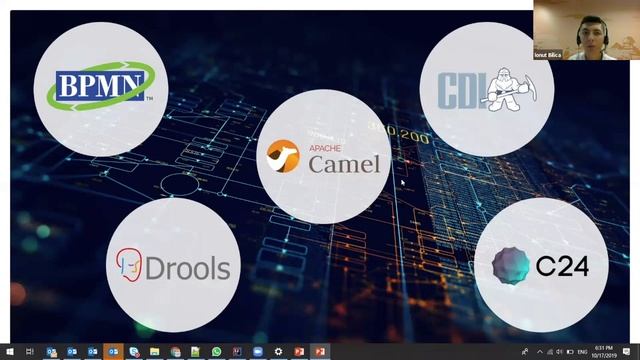640x360 pixels.
Task: Change the ENG input language
Action: click(582, 351)
